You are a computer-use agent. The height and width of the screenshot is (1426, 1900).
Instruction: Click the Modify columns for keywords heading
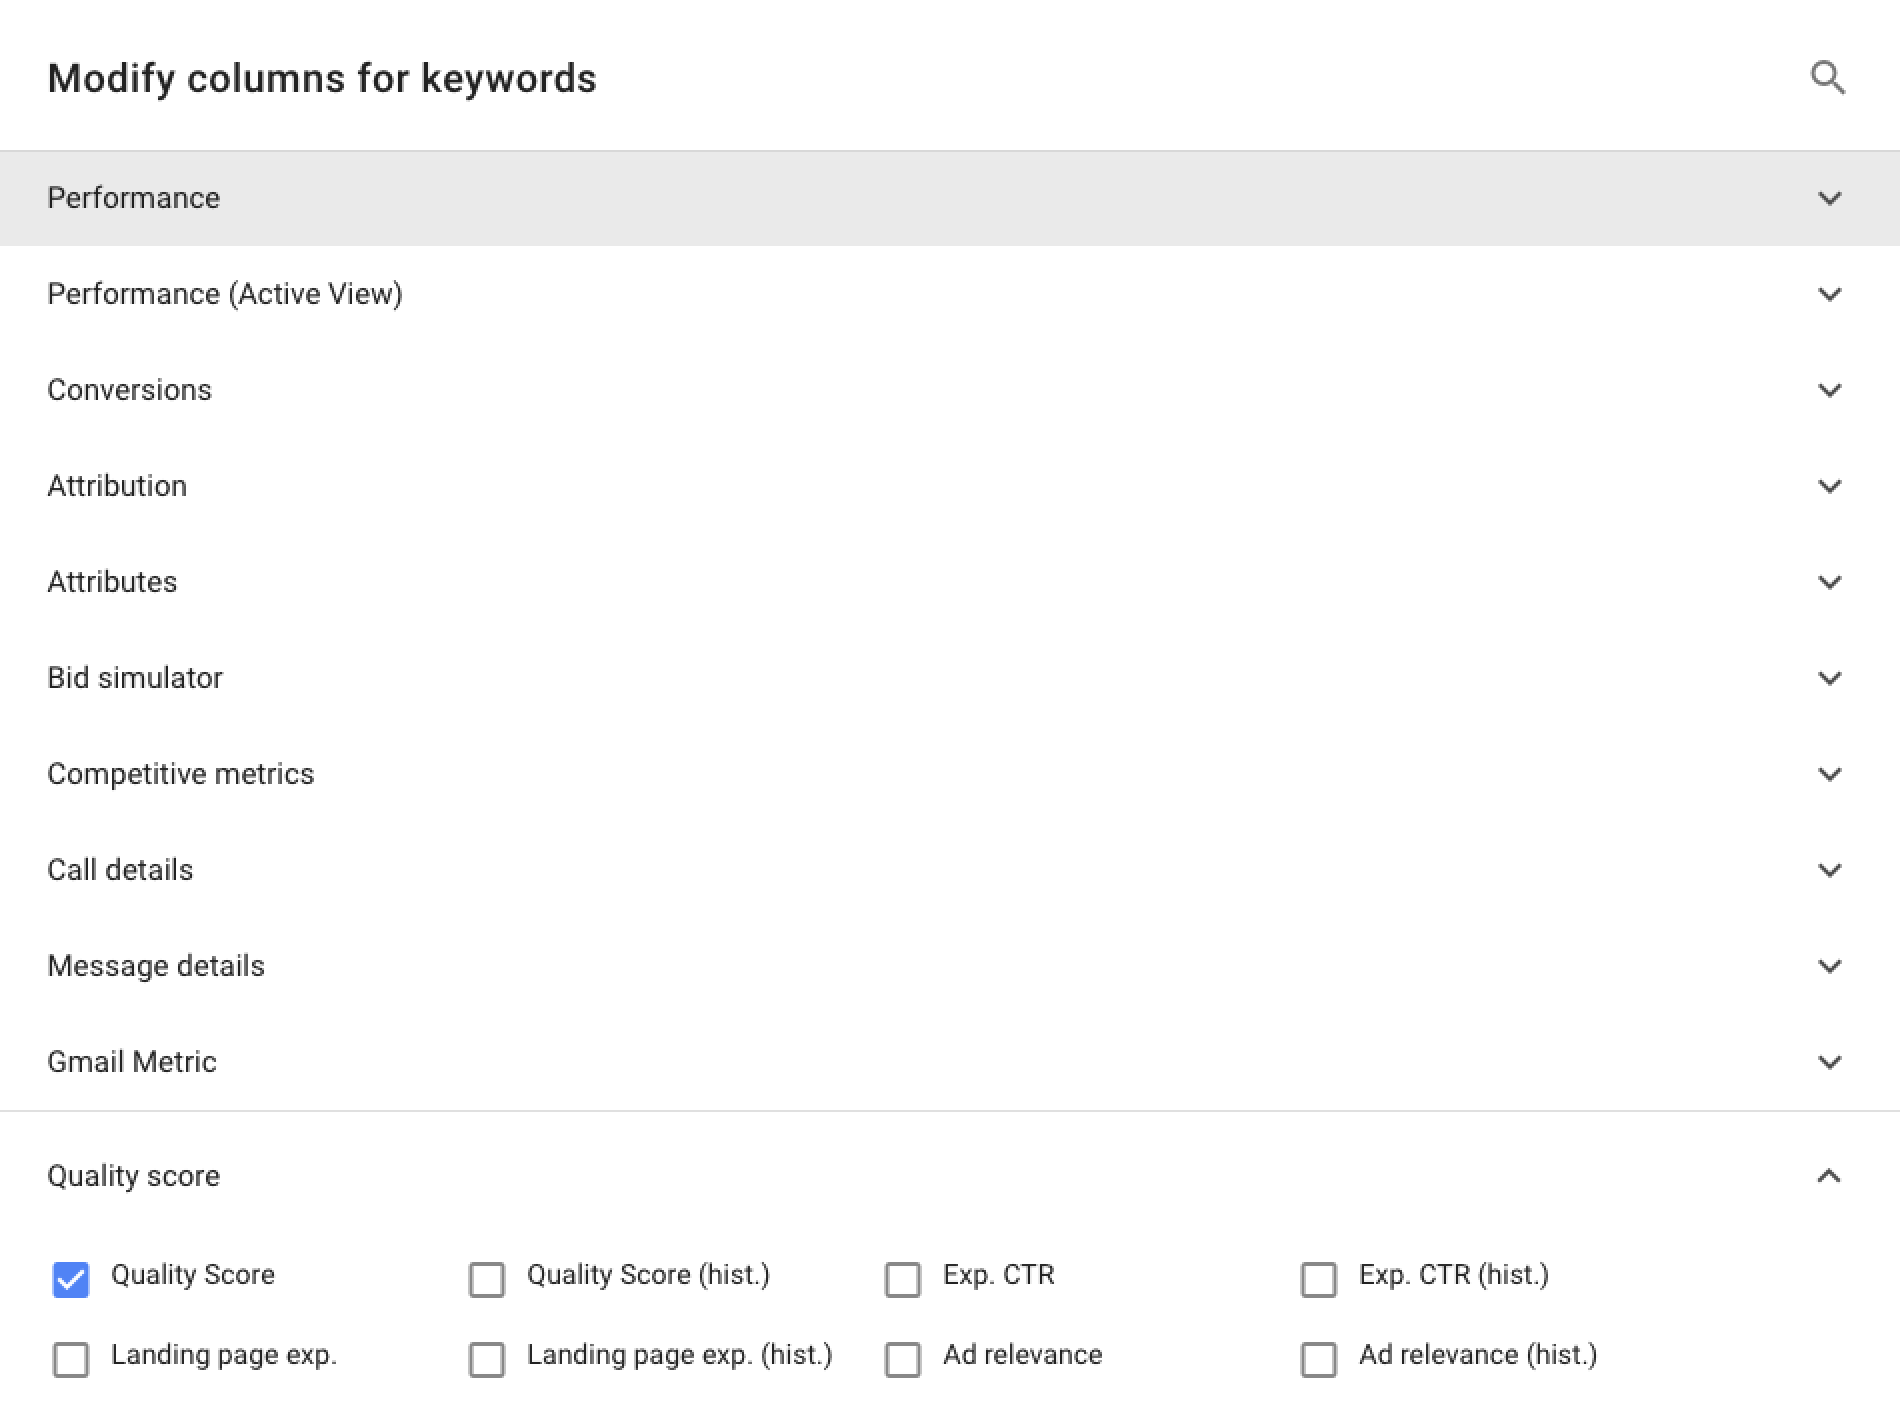(x=322, y=78)
